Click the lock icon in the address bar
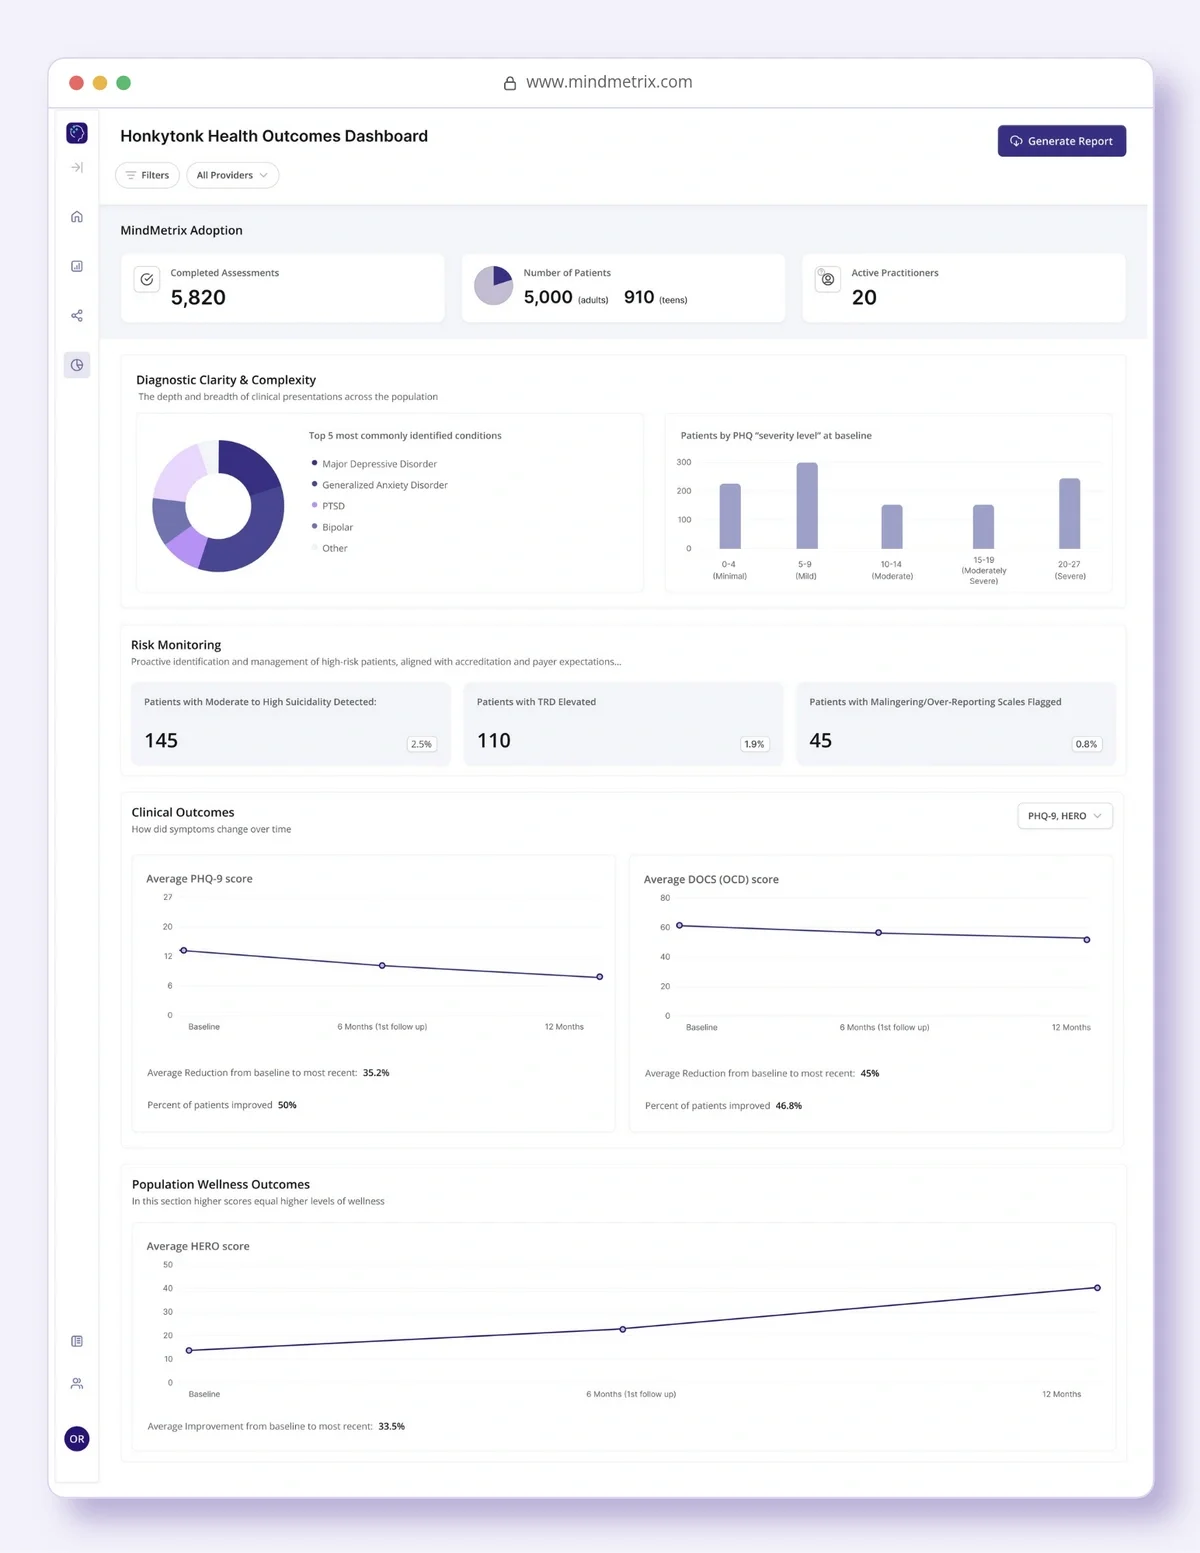This screenshot has height=1553, width=1200. pyautogui.click(x=510, y=83)
